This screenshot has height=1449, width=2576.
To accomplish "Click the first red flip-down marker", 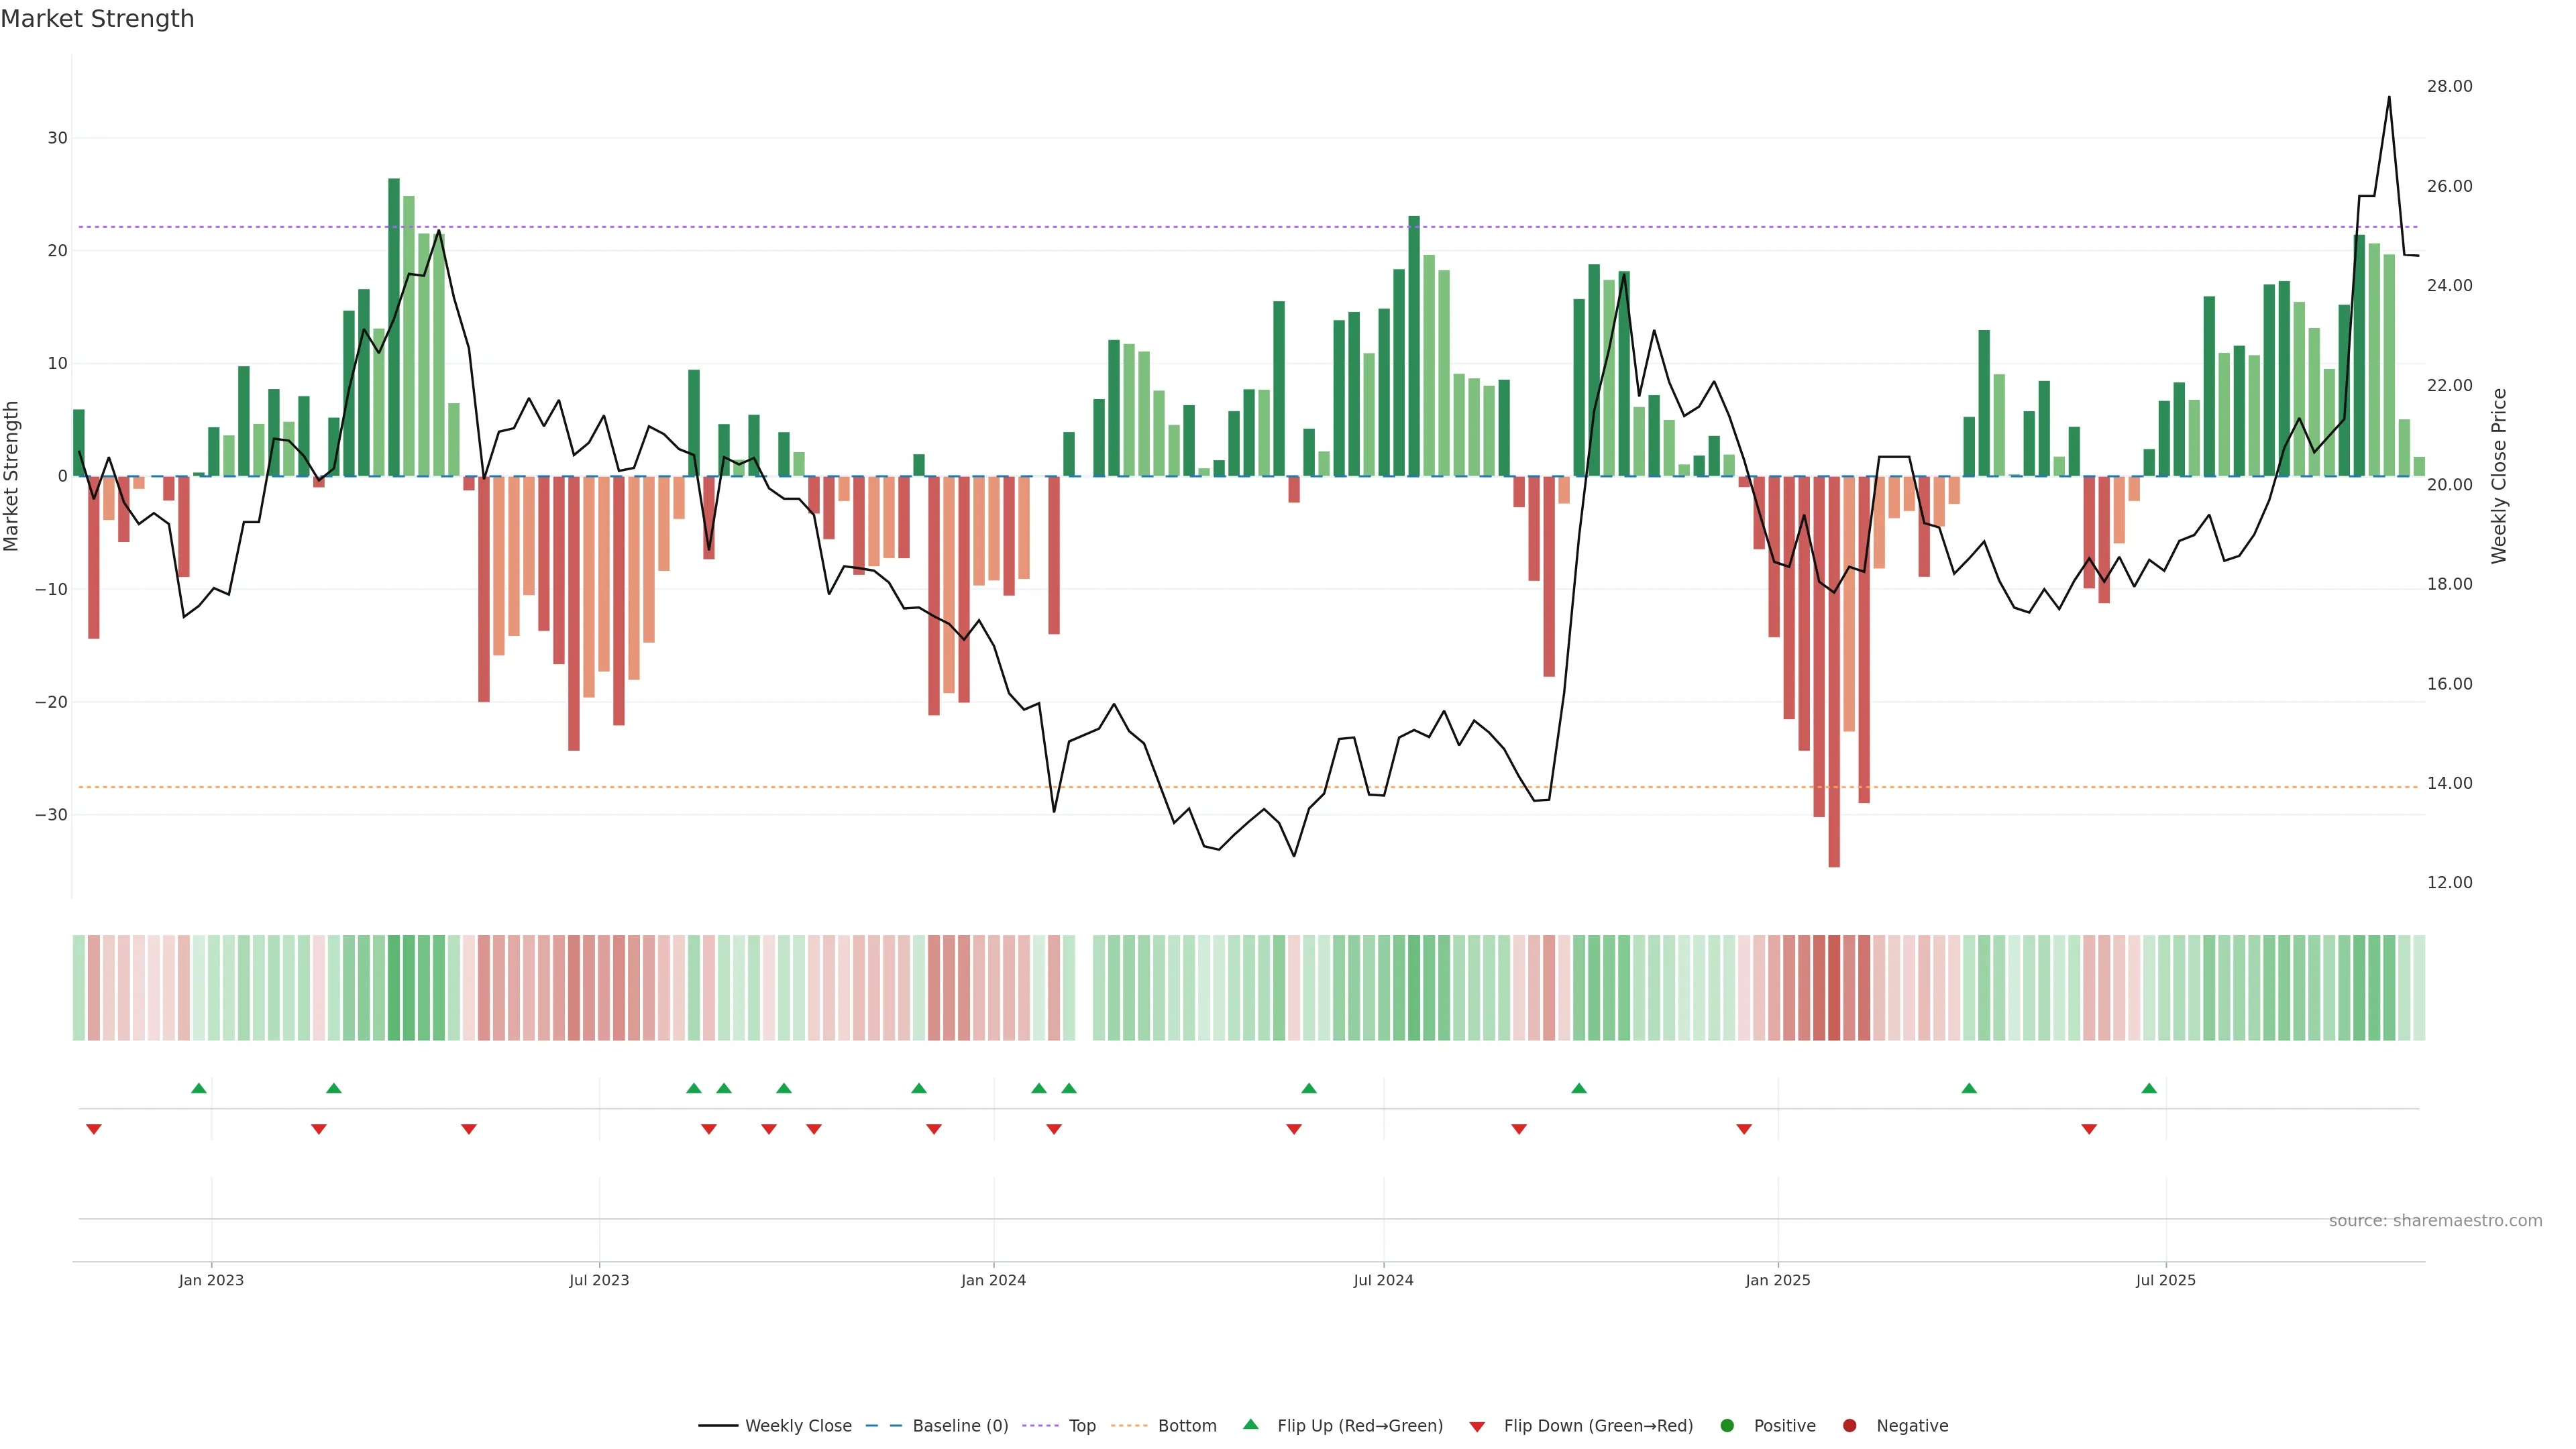I will 94,1129.
